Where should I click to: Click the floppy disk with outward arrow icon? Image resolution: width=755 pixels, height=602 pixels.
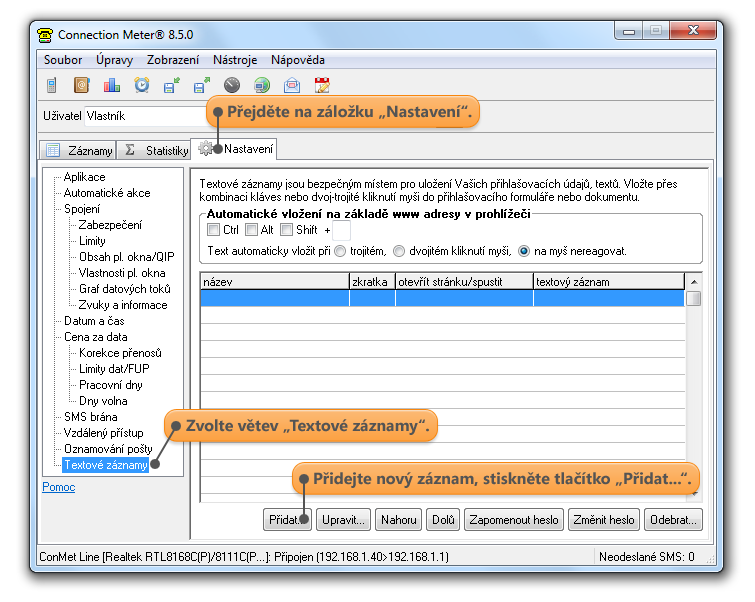coord(202,85)
